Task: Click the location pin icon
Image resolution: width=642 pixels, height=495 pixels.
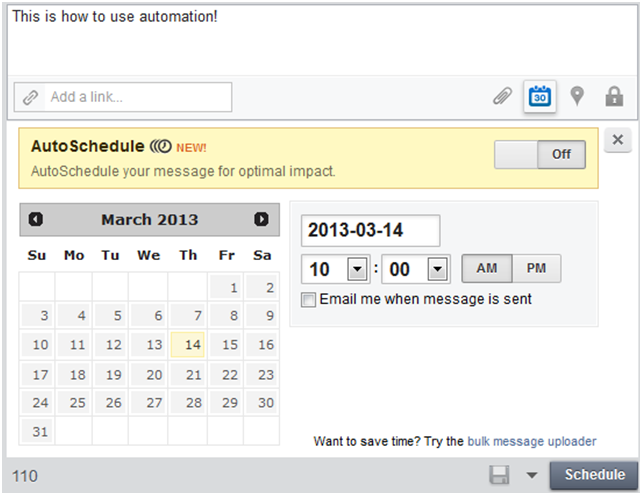Action: click(577, 96)
